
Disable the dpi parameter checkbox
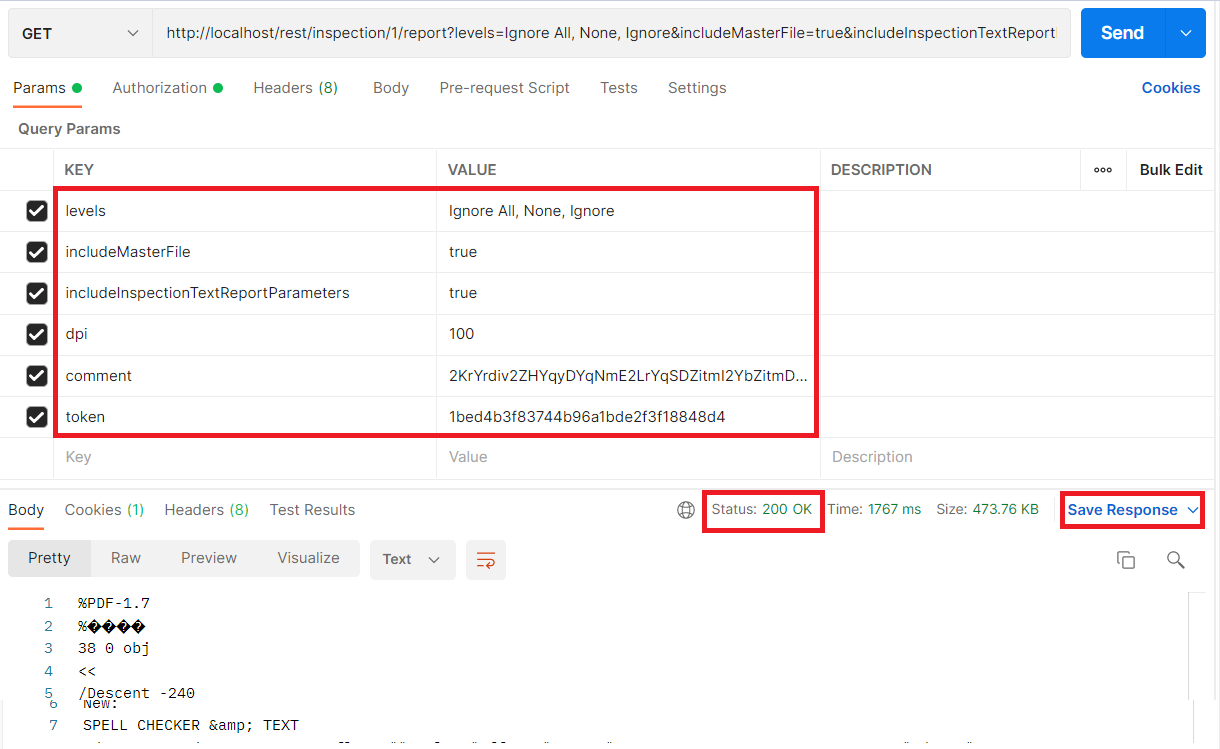click(37, 334)
